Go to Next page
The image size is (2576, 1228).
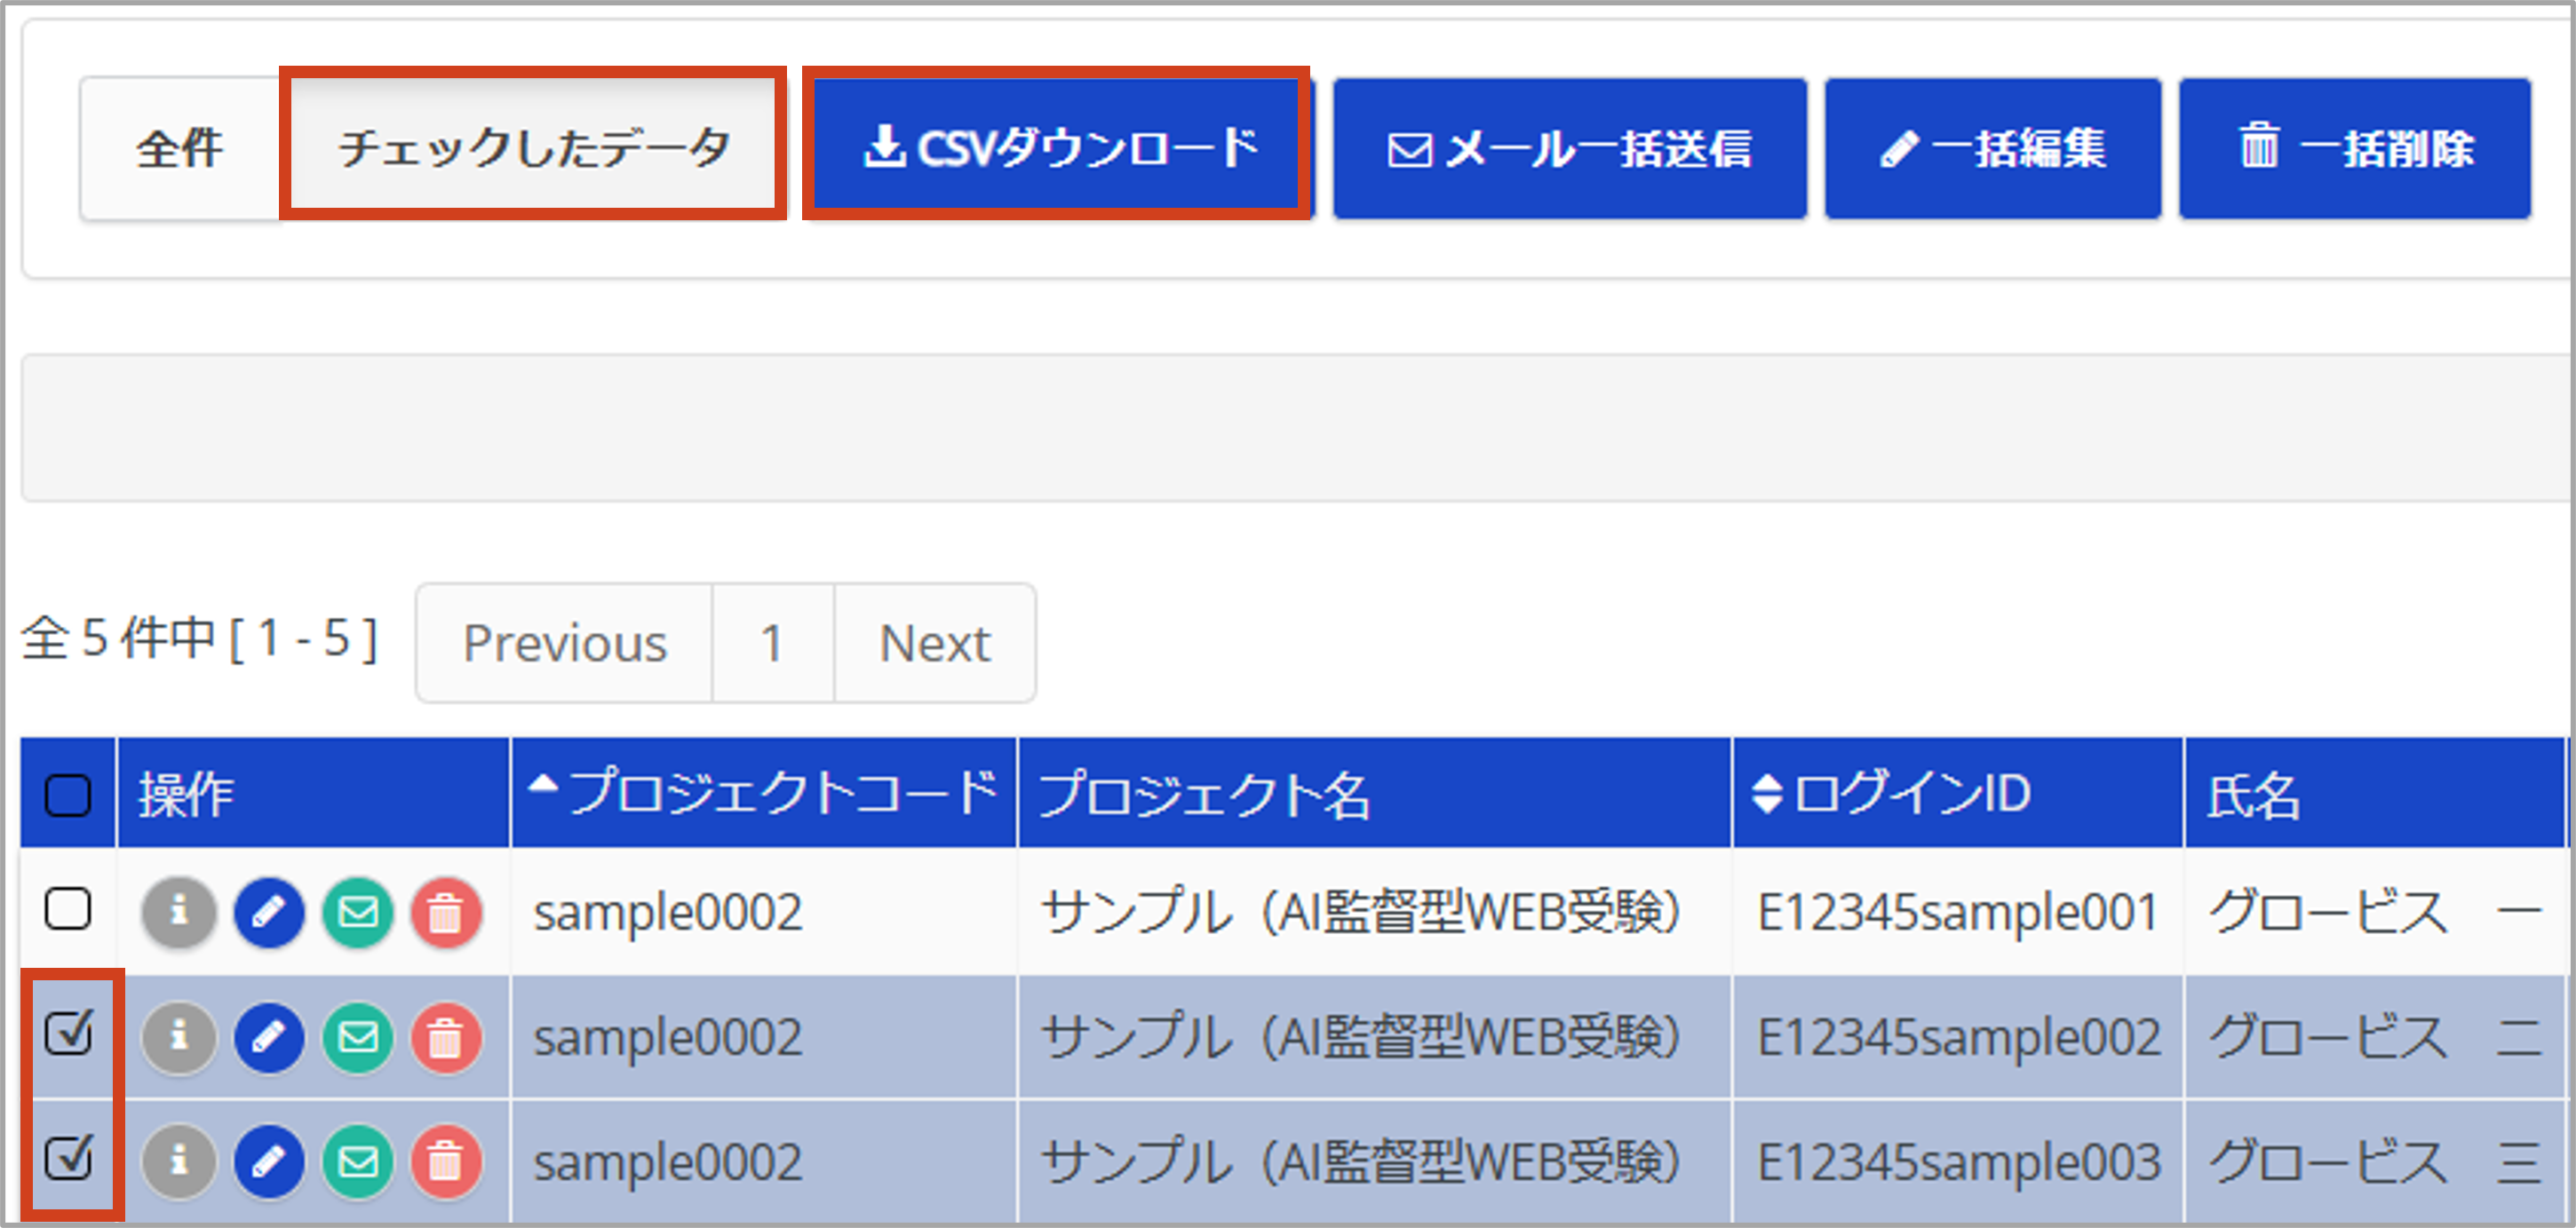(x=935, y=643)
